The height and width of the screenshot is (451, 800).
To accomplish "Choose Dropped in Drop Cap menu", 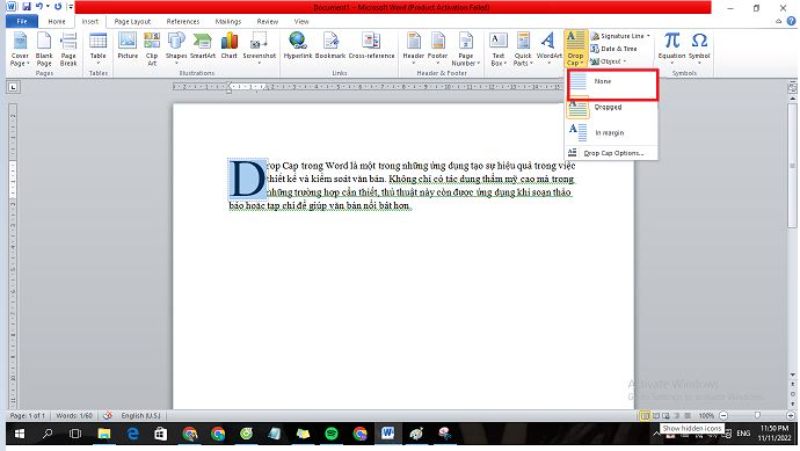I will pos(611,107).
